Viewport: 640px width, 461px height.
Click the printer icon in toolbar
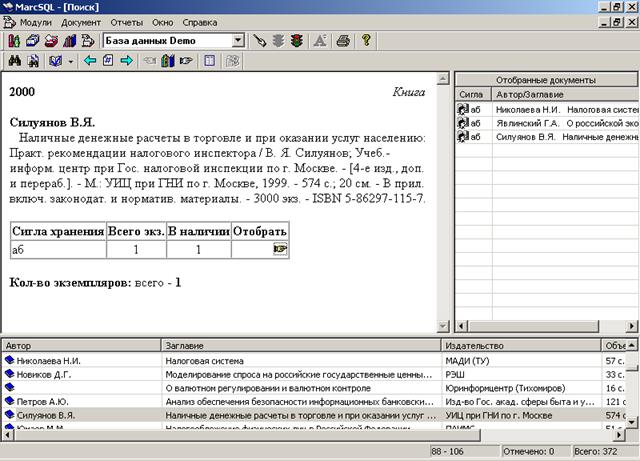344,41
